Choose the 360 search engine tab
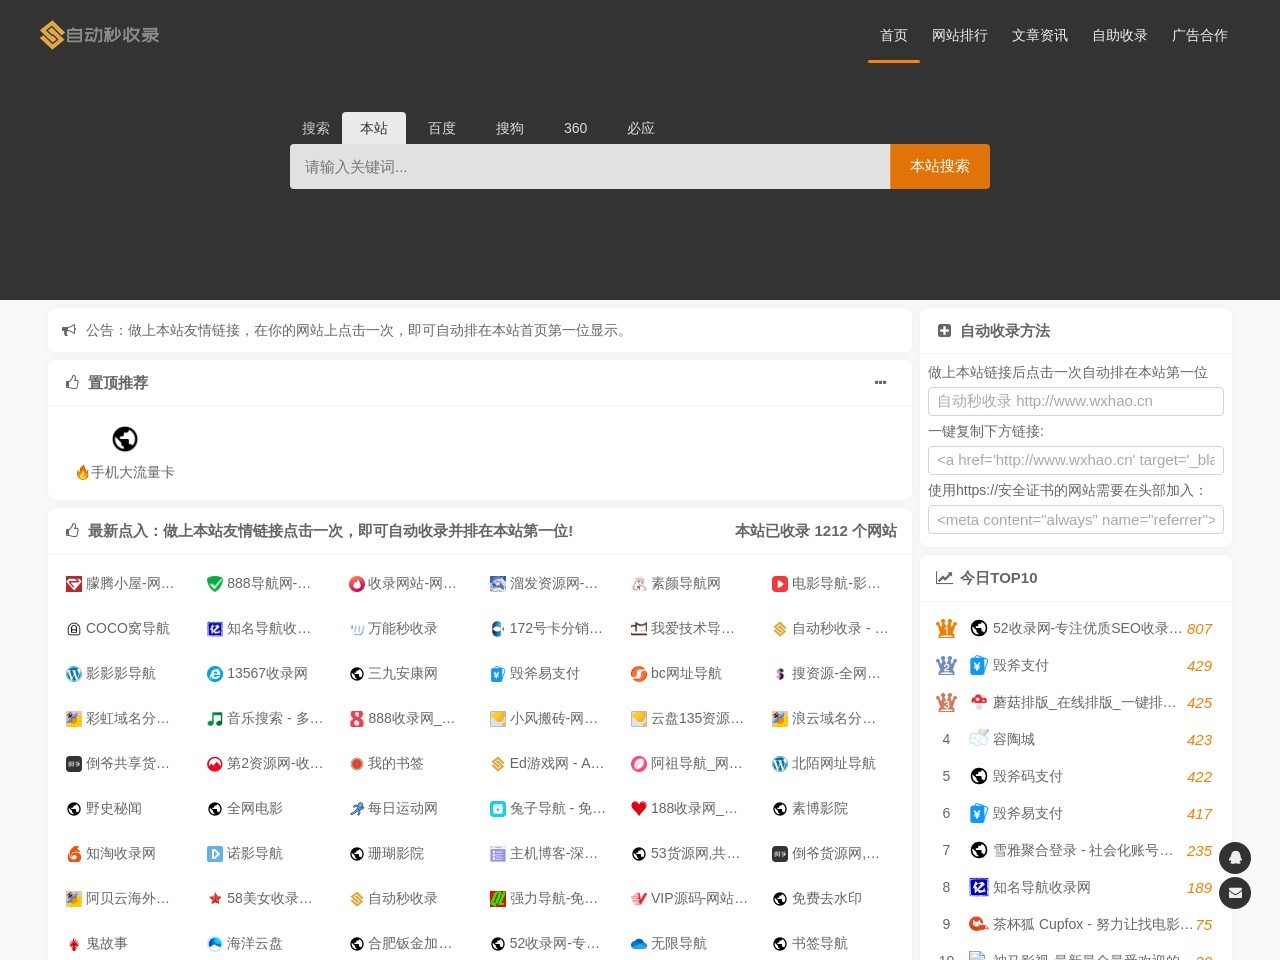The width and height of the screenshot is (1280, 960). 575,128
